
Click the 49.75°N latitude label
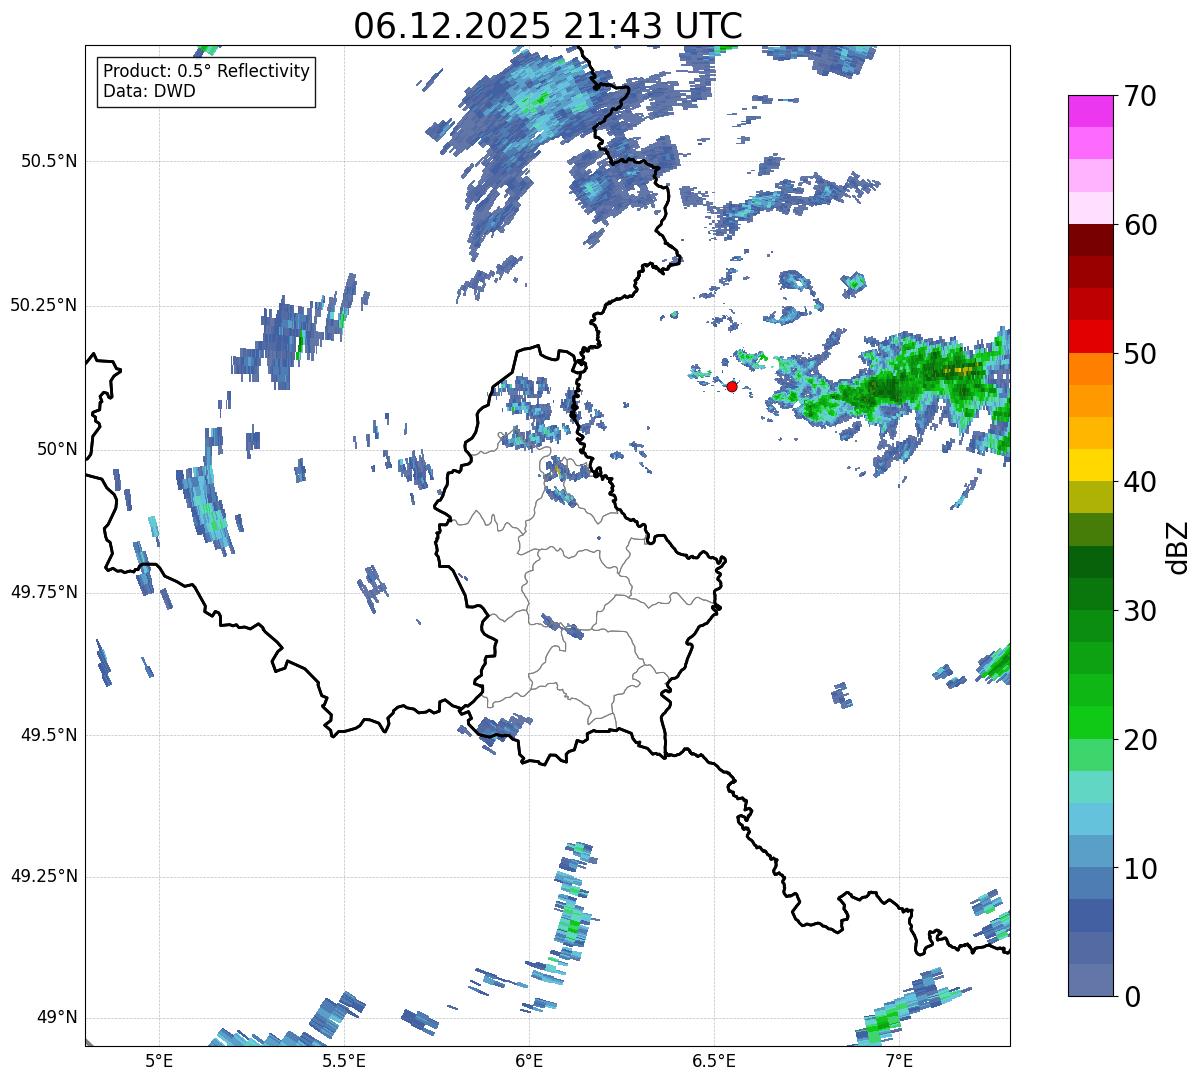pos(43,592)
